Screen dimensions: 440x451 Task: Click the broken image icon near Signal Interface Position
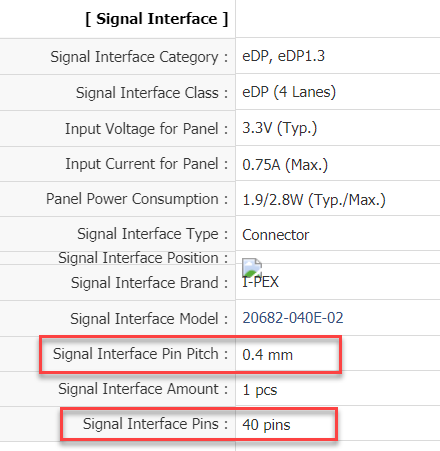(x=252, y=267)
